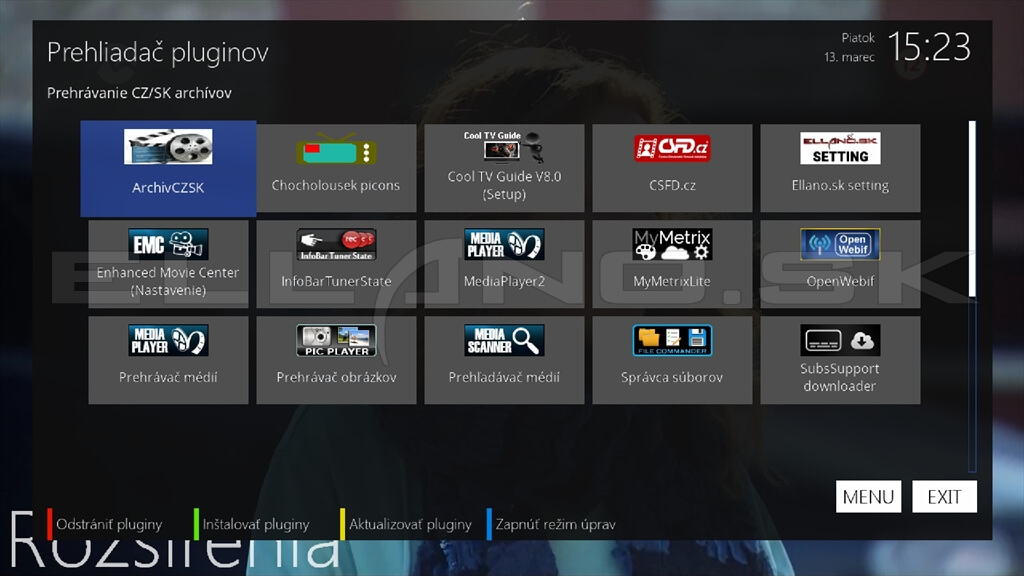The height and width of the screenshot is (576, 1024).
Task: Select the InfoBarTunerState plugin
Action: coord(335,262)
